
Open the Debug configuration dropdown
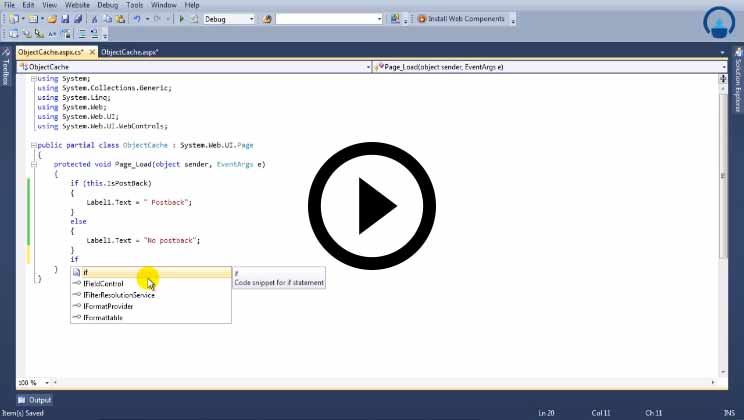click(x=249, y=19)
